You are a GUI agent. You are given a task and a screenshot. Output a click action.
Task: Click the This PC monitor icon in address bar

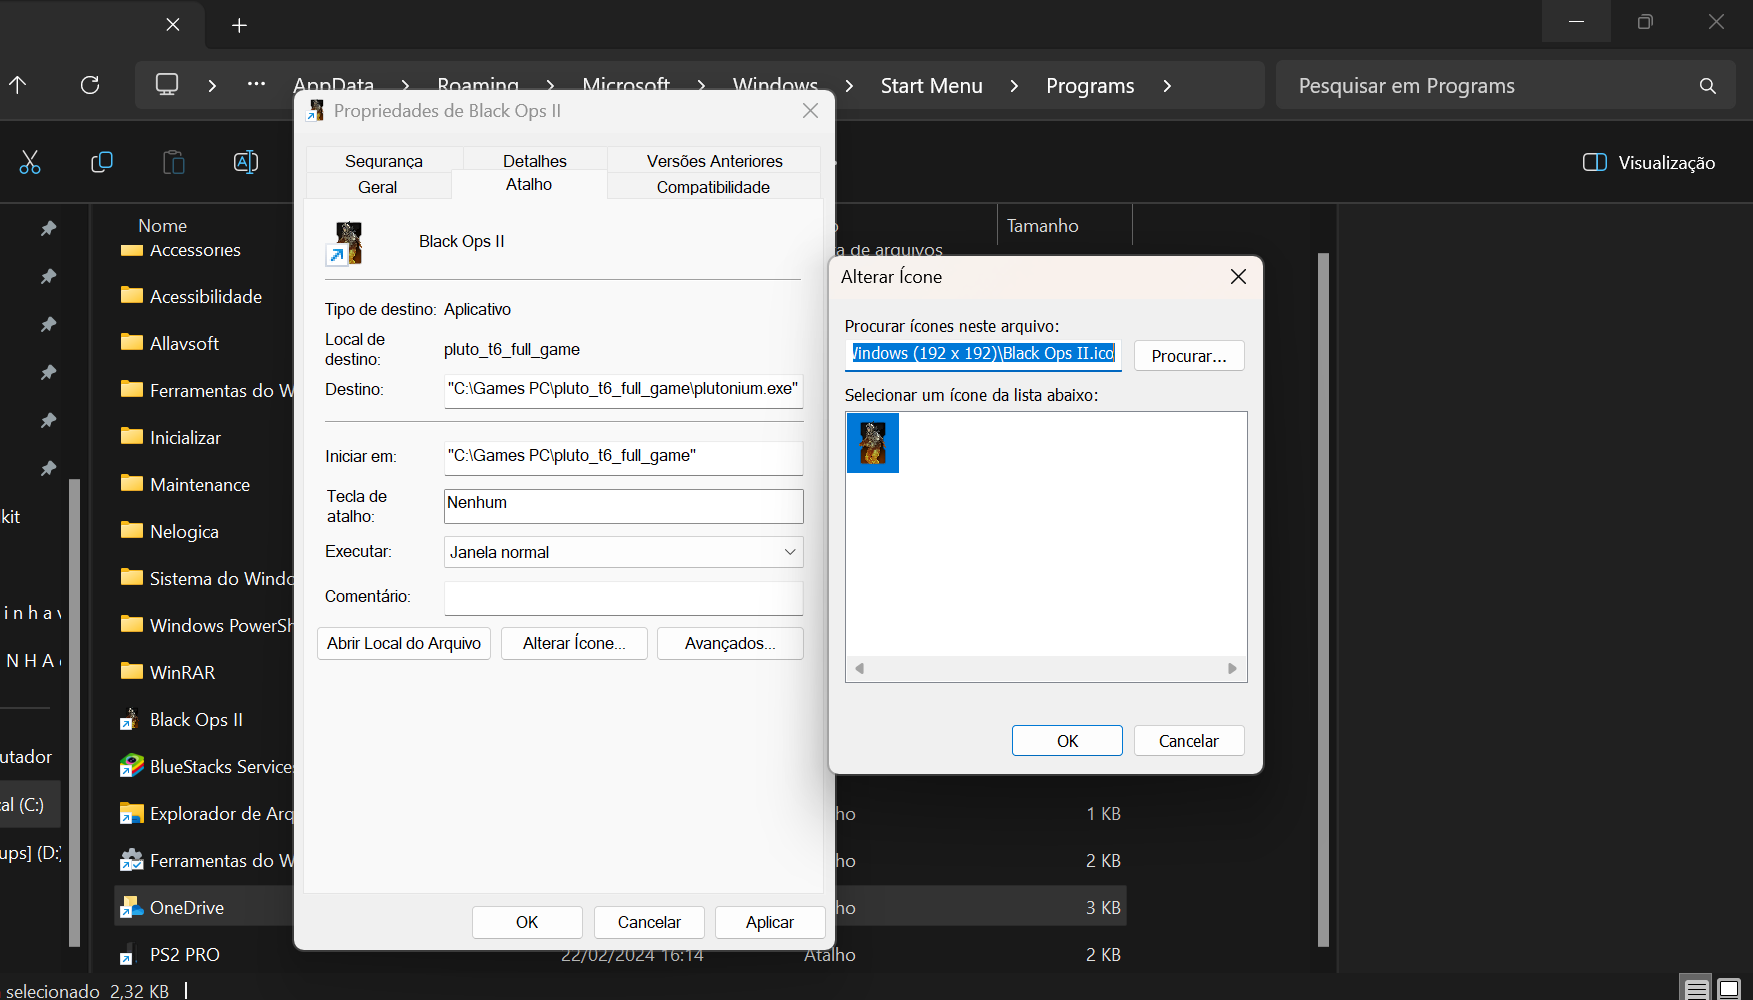tap(167, 85)
